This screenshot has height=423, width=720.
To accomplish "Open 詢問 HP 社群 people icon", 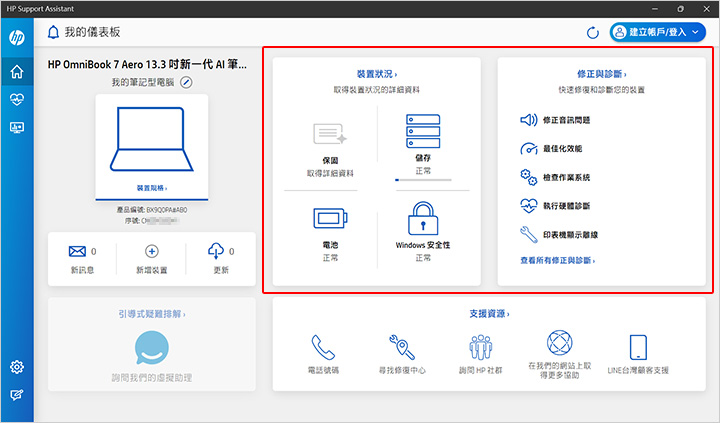I will 480,347.
